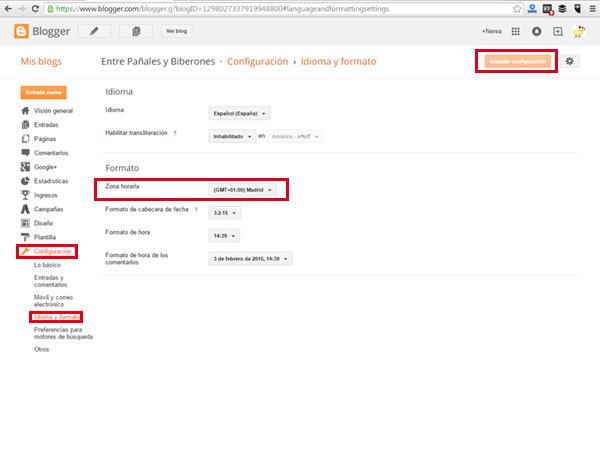Screen dimensions: 600x449
Task: Bookmark page with the star icon
Action: (517, 8)
